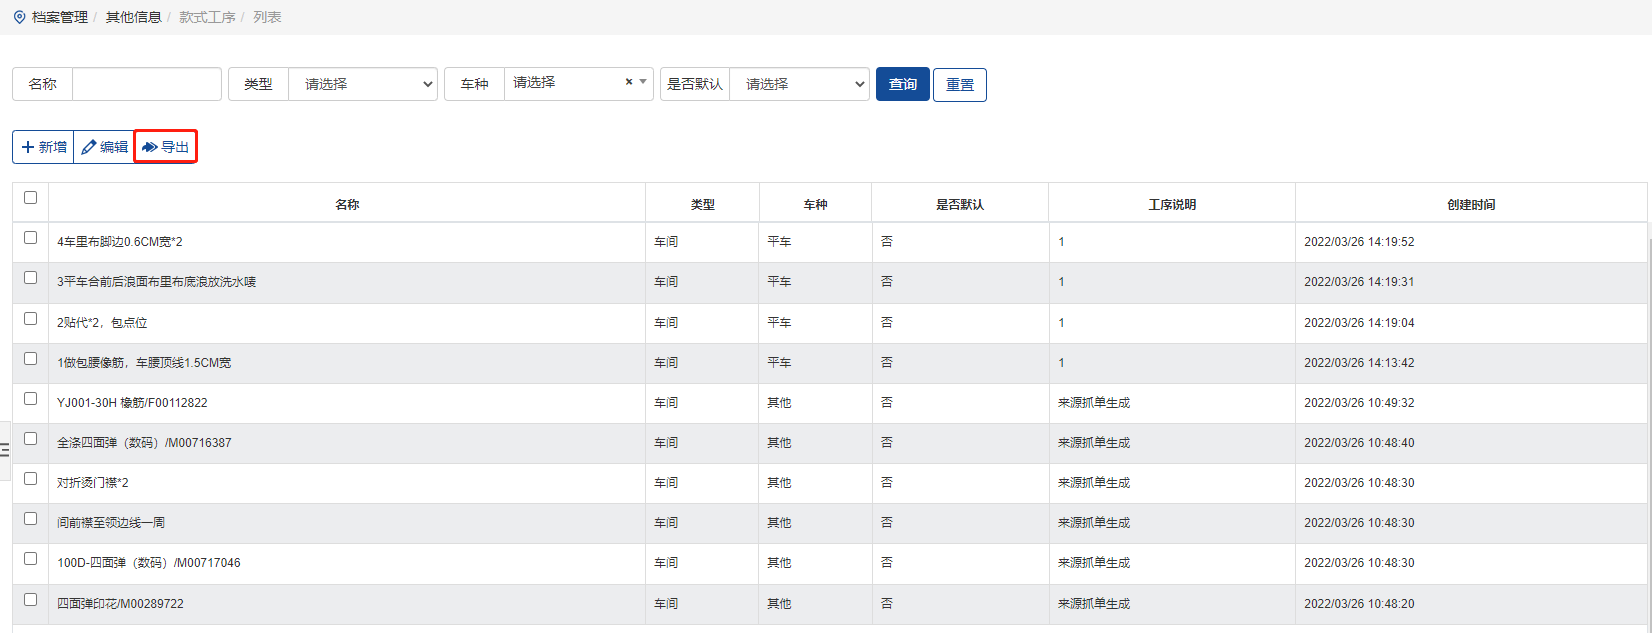The width and height of the screenshot is (1652, 633).
Task: Click the 查询 search button
Action: (902, 84)
